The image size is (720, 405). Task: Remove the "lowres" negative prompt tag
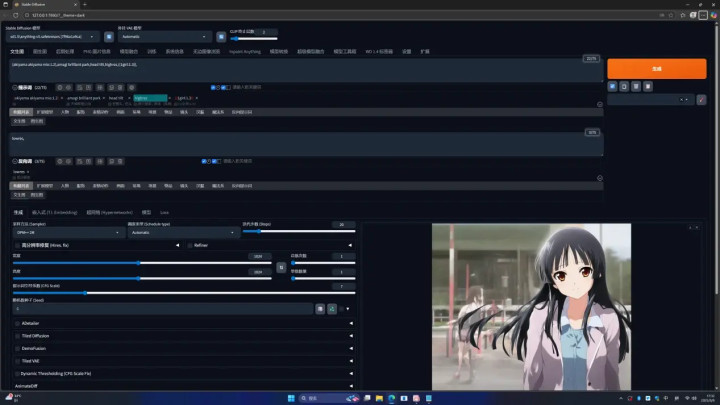28,172
